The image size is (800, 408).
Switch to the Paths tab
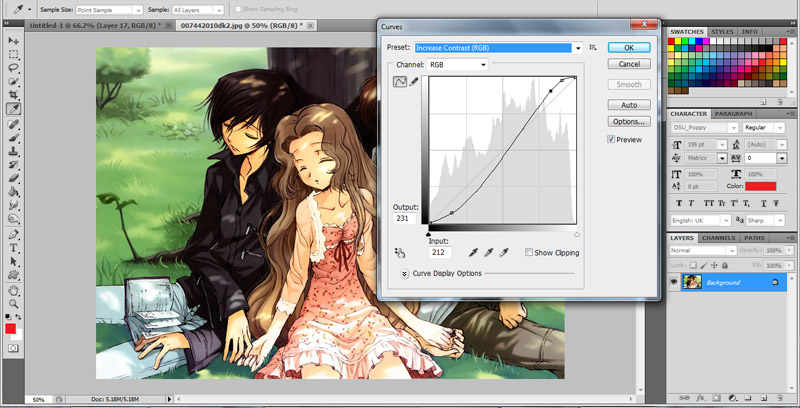click(754, 238)
